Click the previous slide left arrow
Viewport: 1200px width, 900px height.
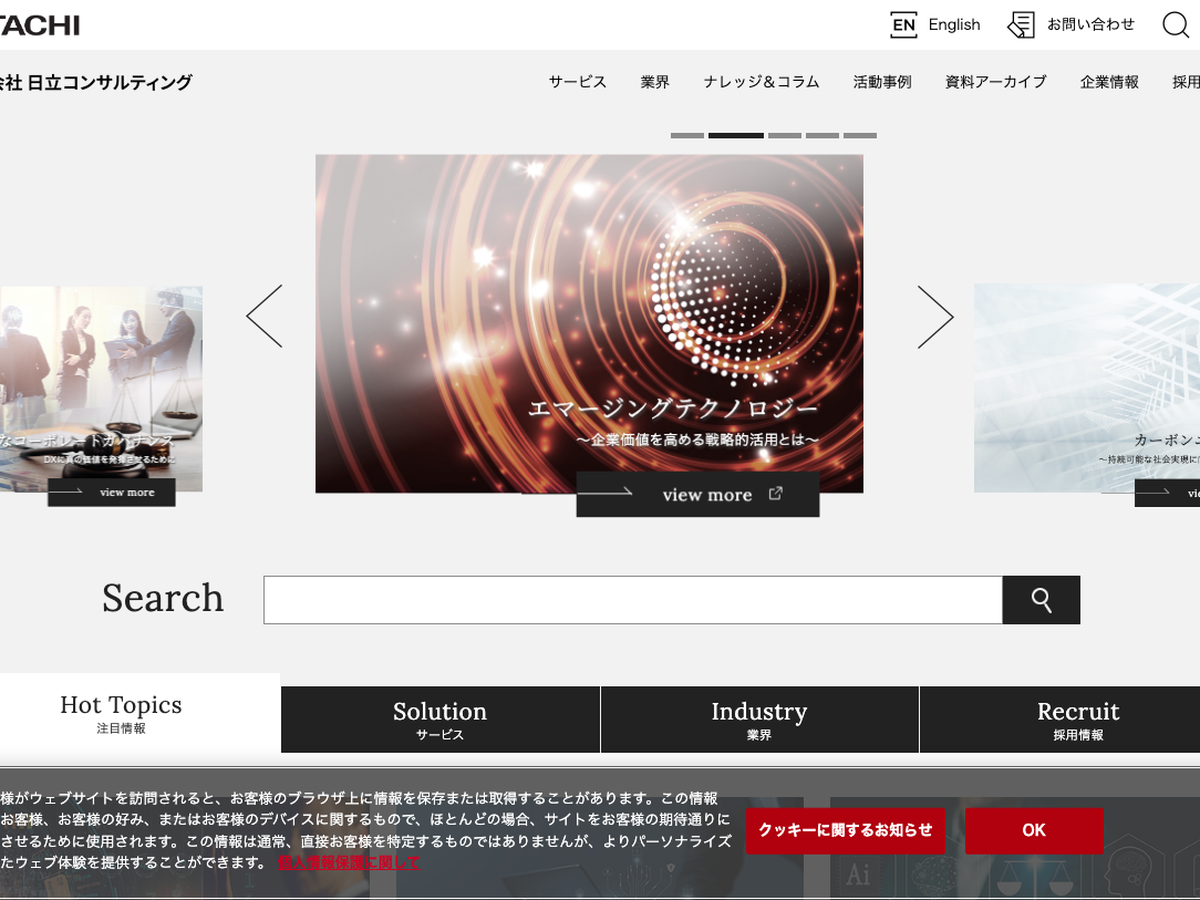point(264,316)
